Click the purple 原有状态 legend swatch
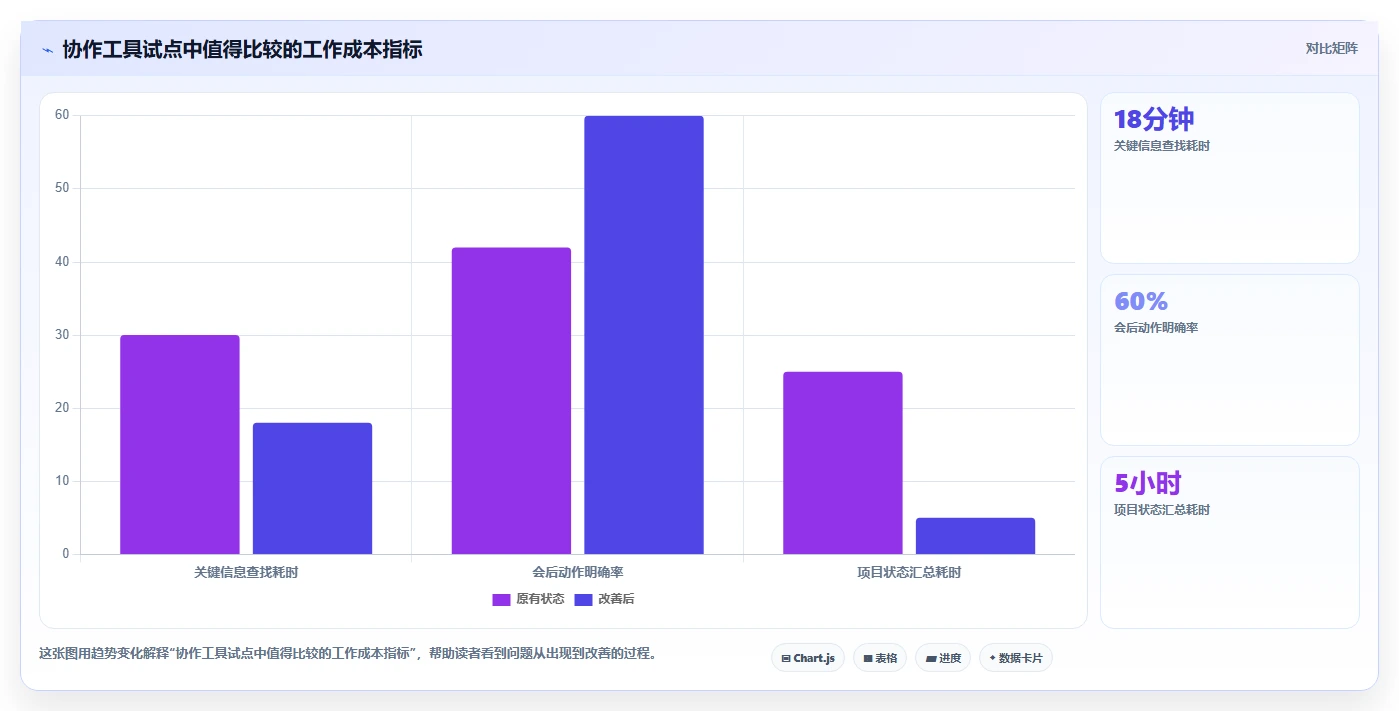This screenshot has height=711, width=1399. (501, 599)
